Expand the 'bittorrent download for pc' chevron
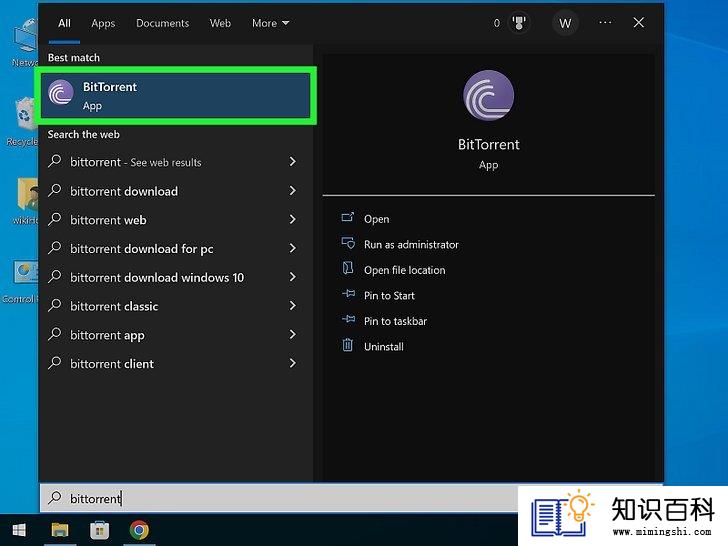Screen dimensions: 728x546 click(292, 248)
